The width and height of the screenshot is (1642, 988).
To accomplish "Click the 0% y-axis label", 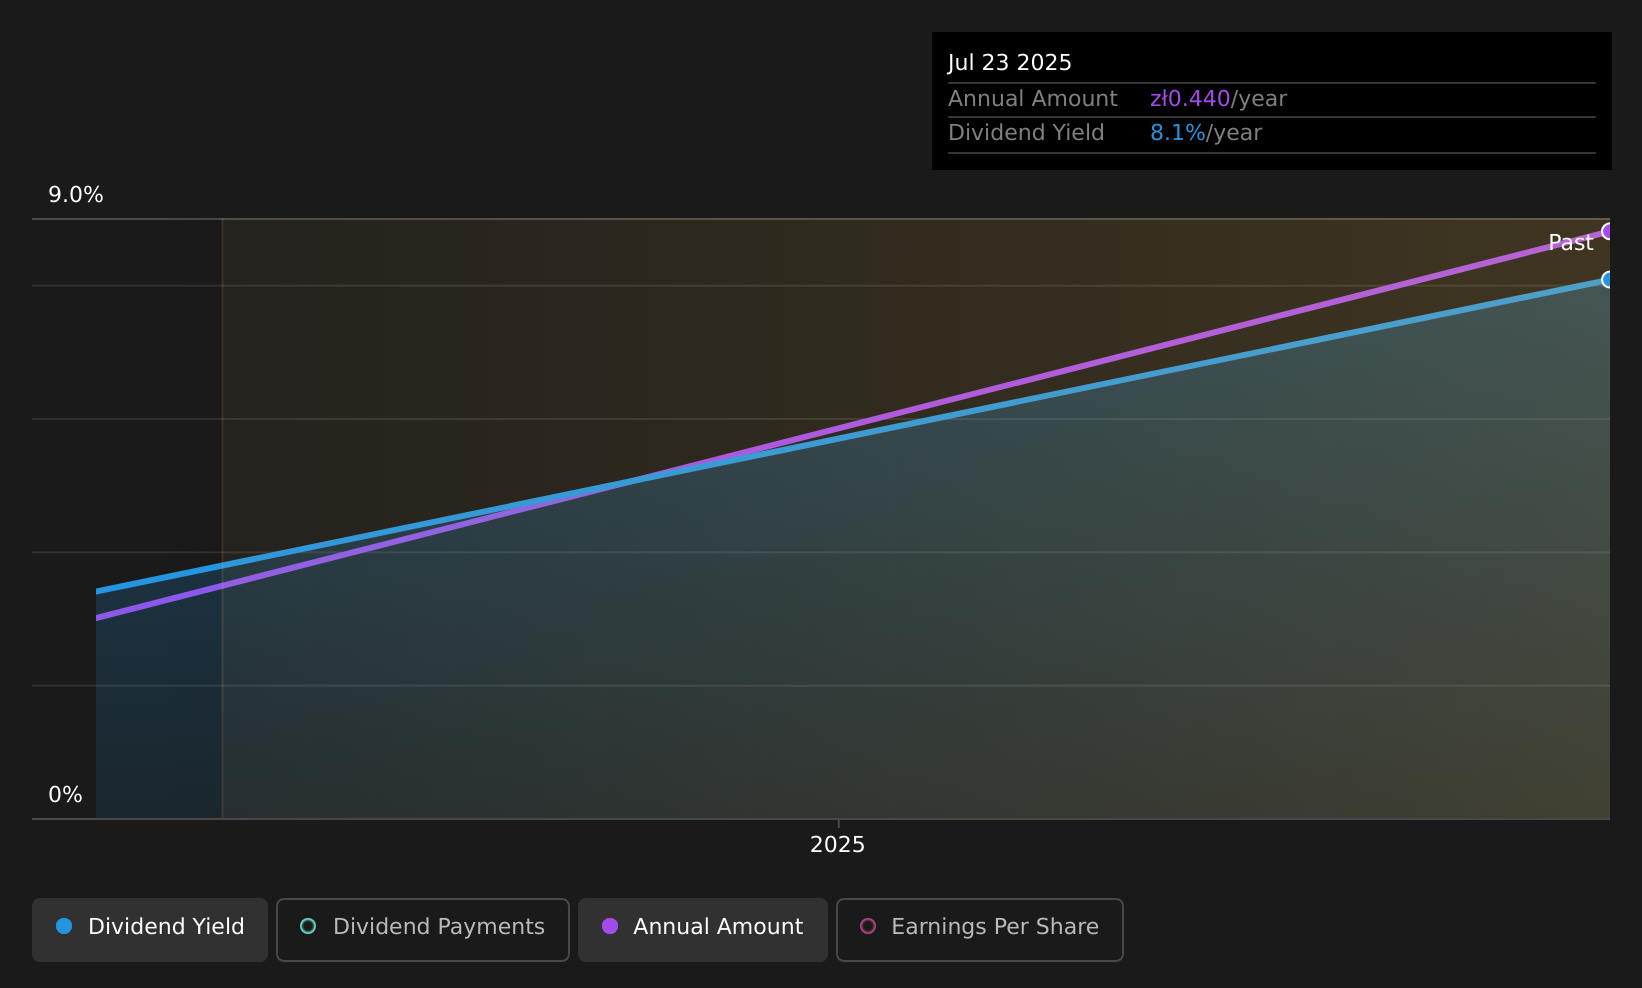I will (x=66, y=795).
